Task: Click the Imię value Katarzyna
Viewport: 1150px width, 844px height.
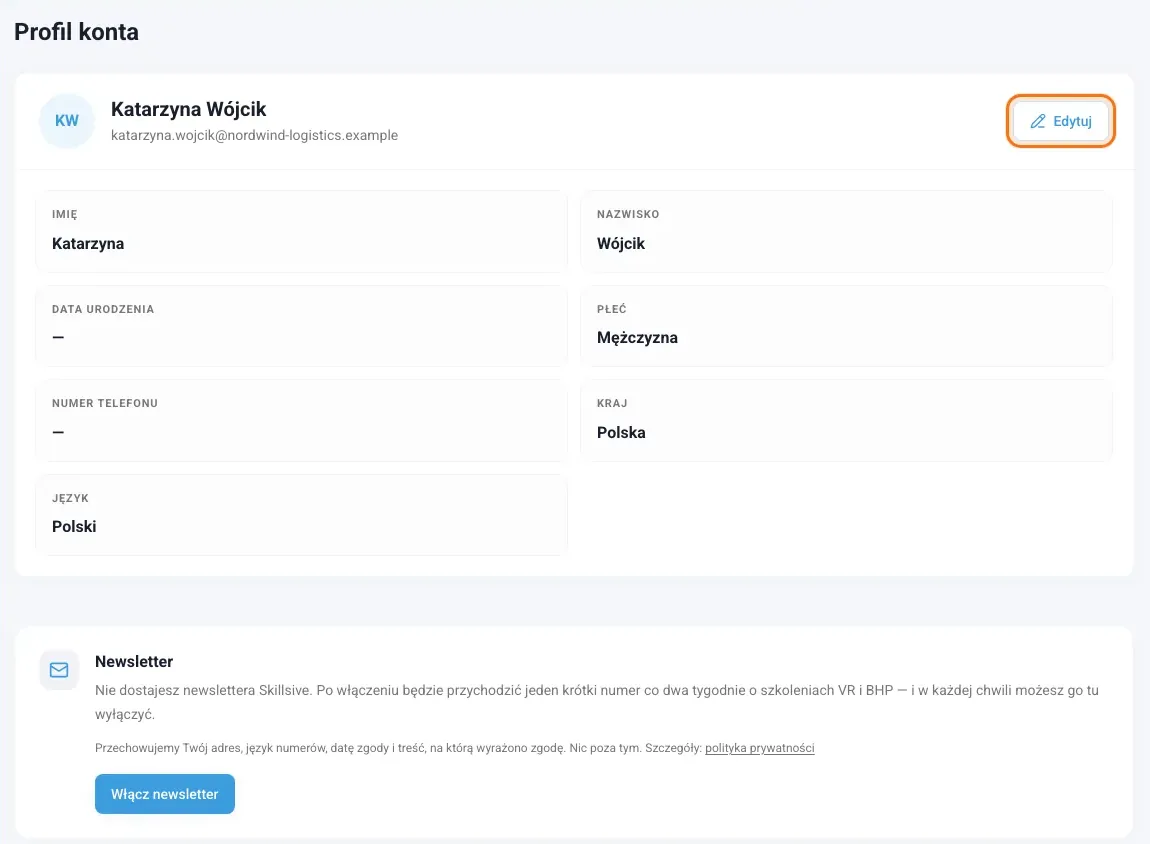Action: coord(88,243)
